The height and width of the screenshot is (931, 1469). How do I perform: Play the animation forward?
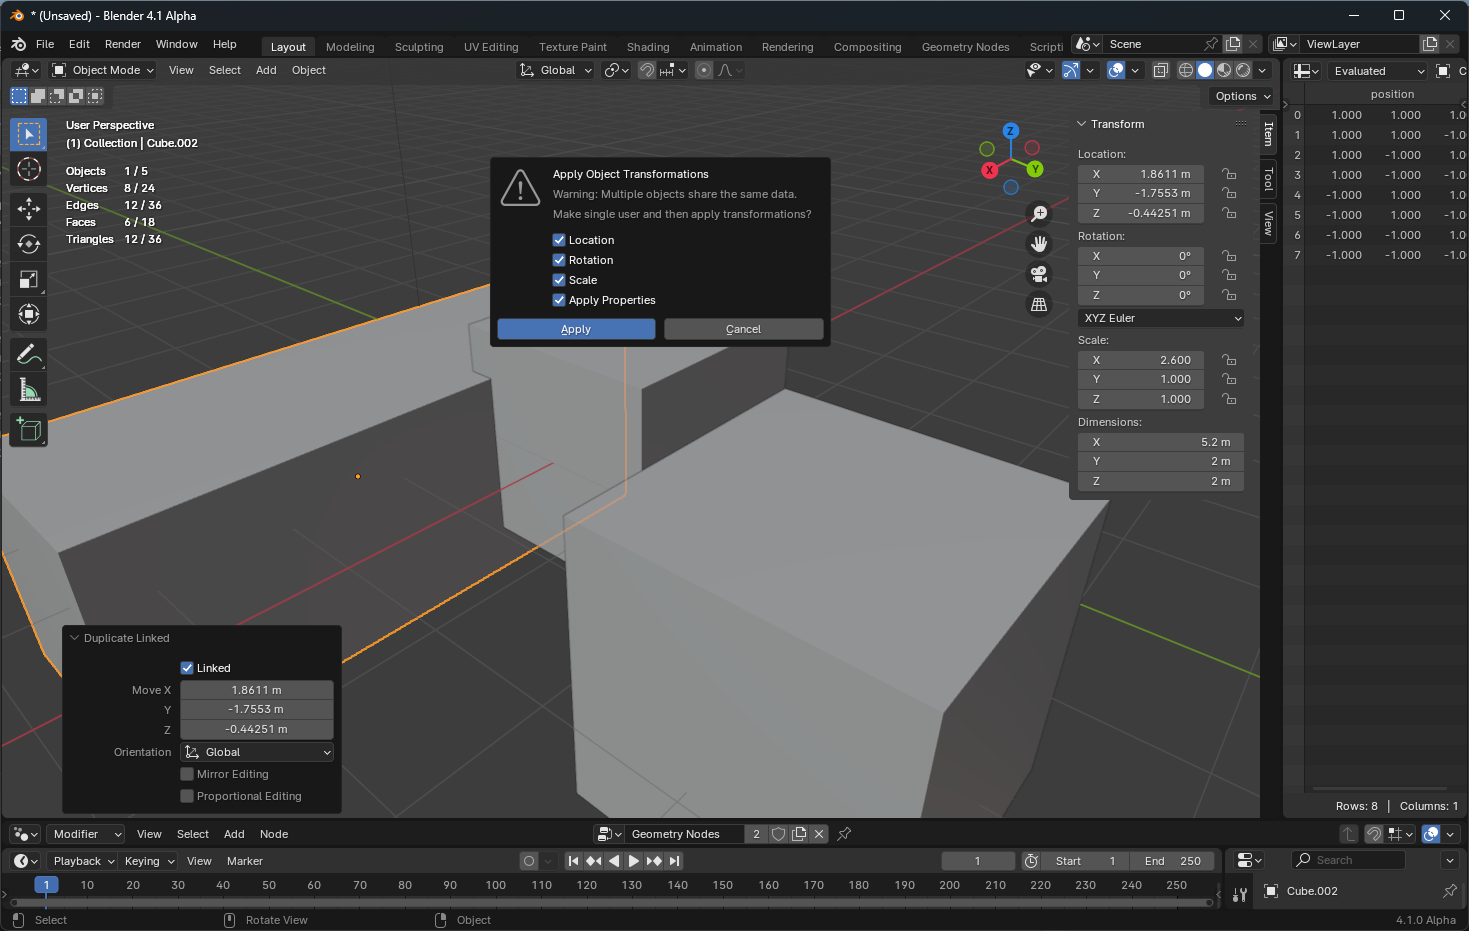[x=633, y=861]
